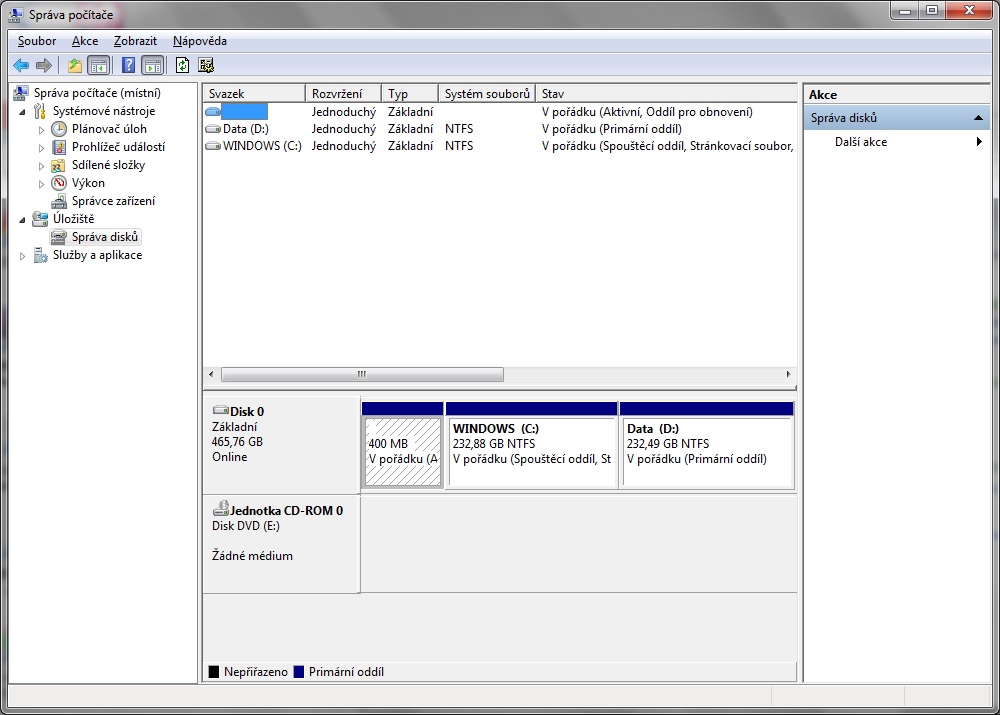
Task: Toggle the action pane show/hide button
Action: (152, 65)
